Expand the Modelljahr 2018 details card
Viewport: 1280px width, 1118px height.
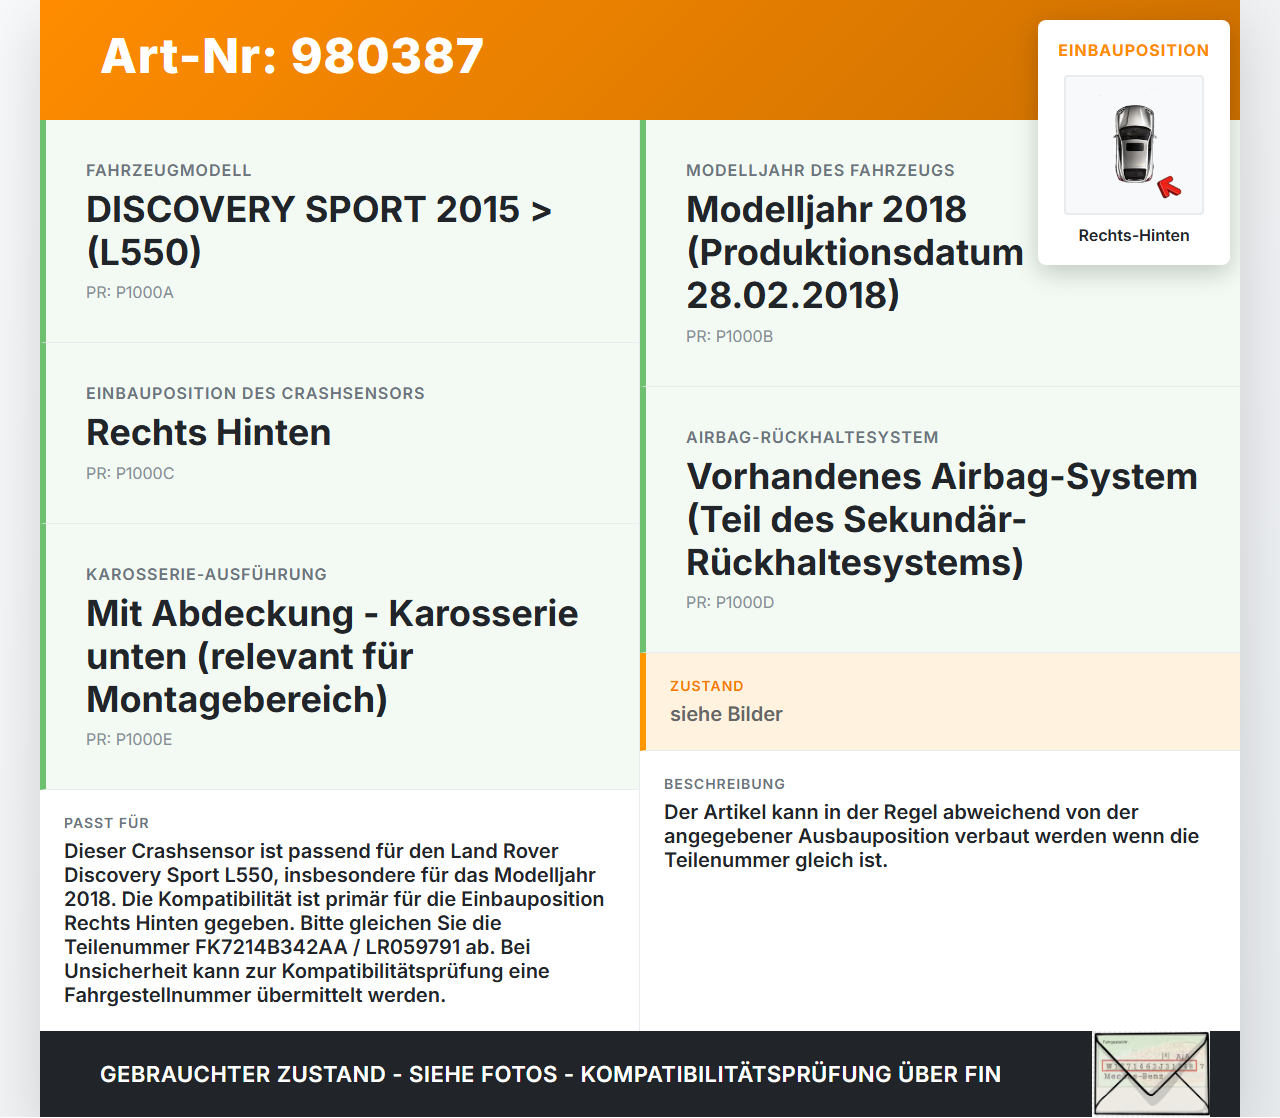click(940, 250)
